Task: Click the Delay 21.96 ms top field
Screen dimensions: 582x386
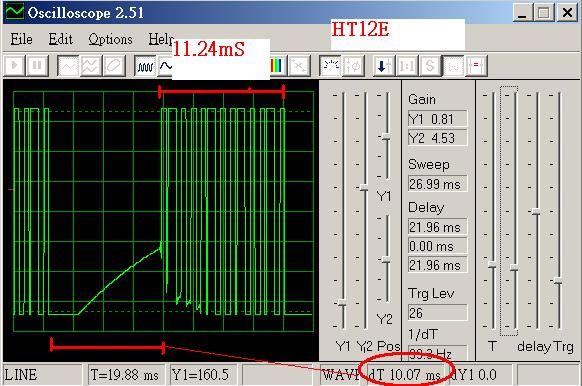Action: click(x=438, y=226)
